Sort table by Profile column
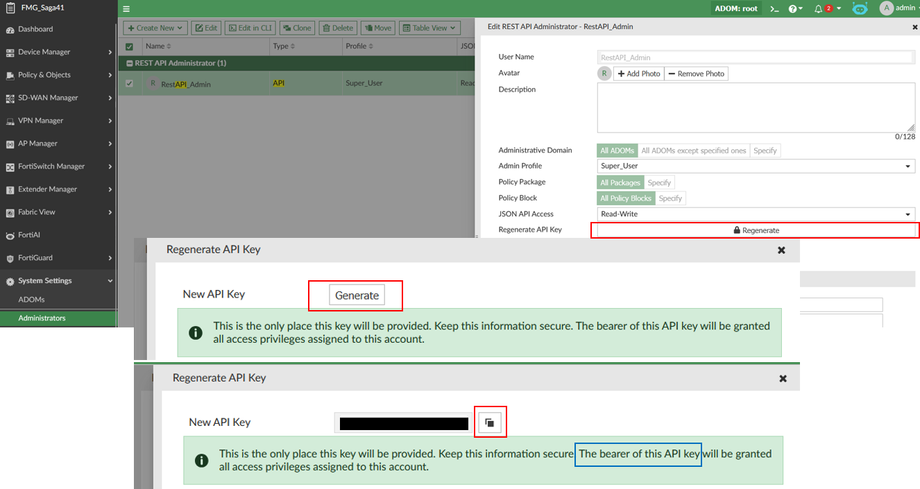920x489 pixels. click(359, 46)
